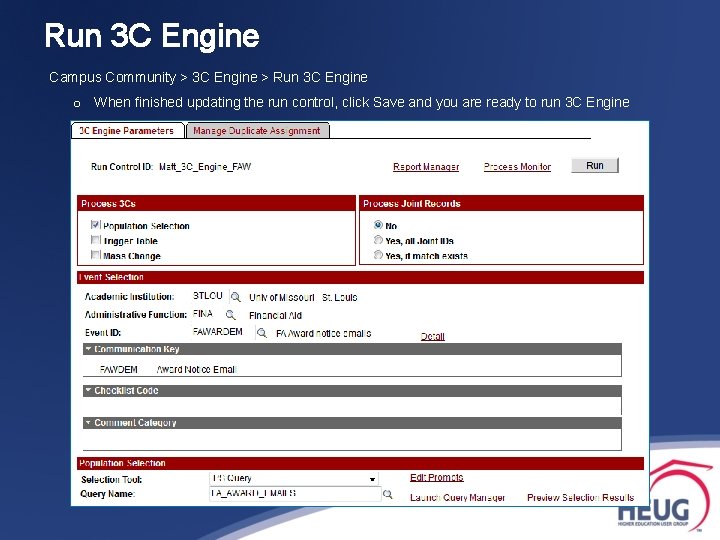
Task: Open the Process Monitor link
Action: click(517, 167)
